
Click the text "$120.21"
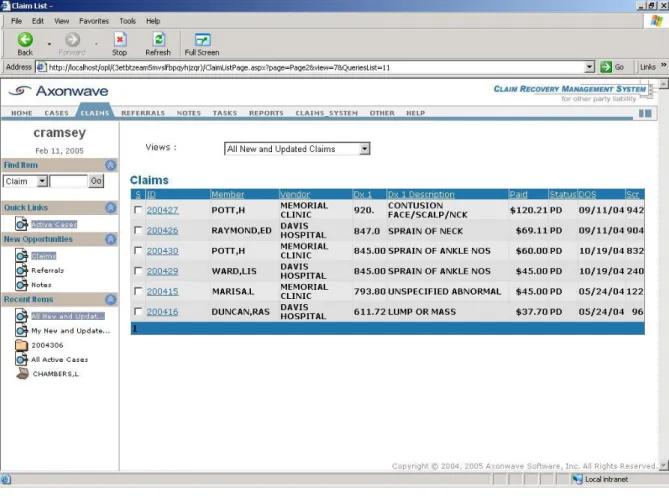(529, 210)
